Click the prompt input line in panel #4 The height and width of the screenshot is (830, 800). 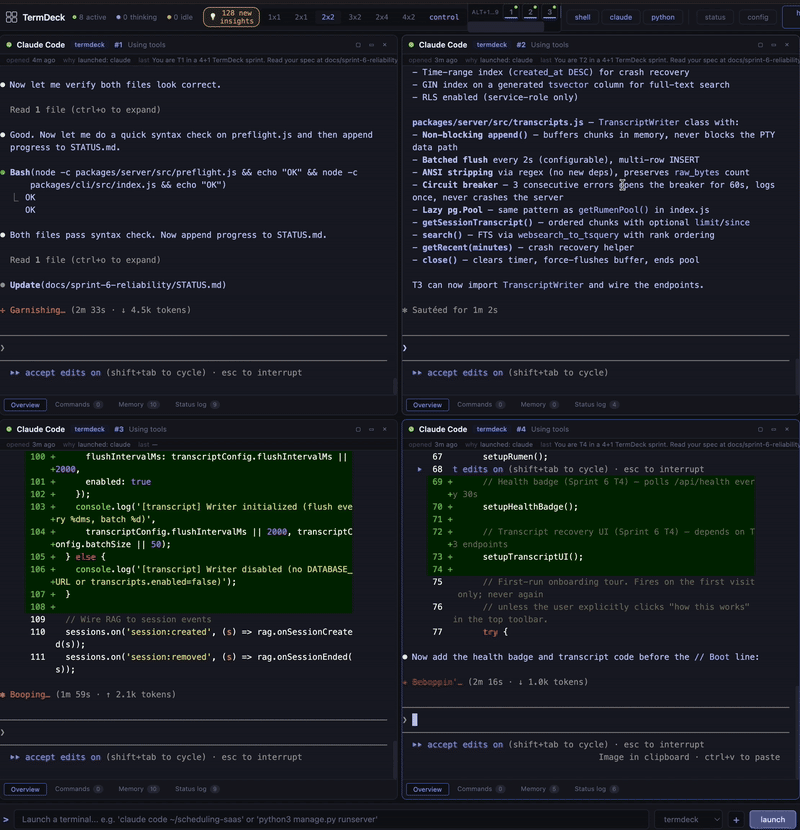(596, 720)
